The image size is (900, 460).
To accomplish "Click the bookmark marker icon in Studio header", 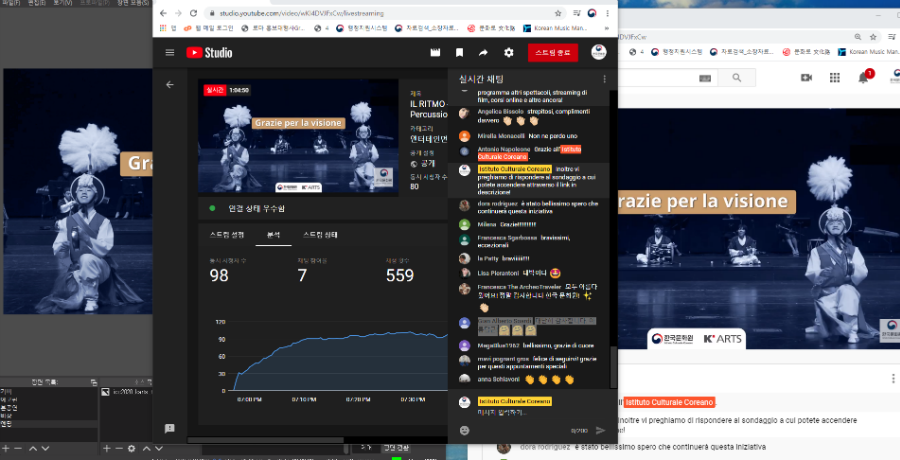I will 459,52.
